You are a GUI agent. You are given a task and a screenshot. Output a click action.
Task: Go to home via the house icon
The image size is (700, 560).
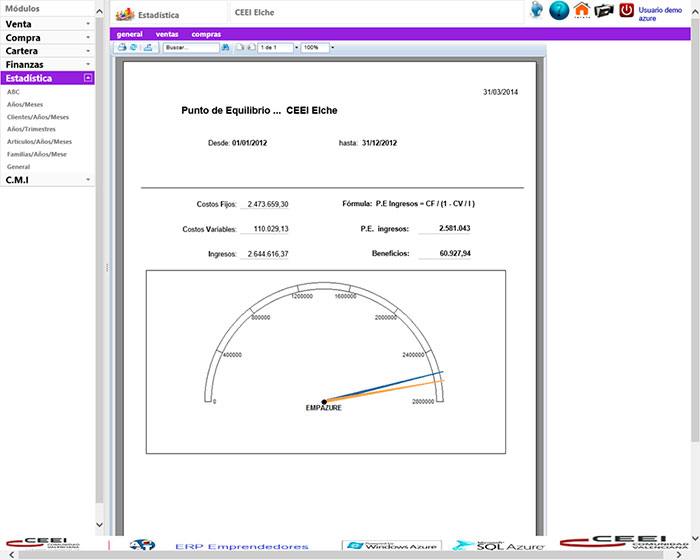pyautogui.click(x=581, y=11)
